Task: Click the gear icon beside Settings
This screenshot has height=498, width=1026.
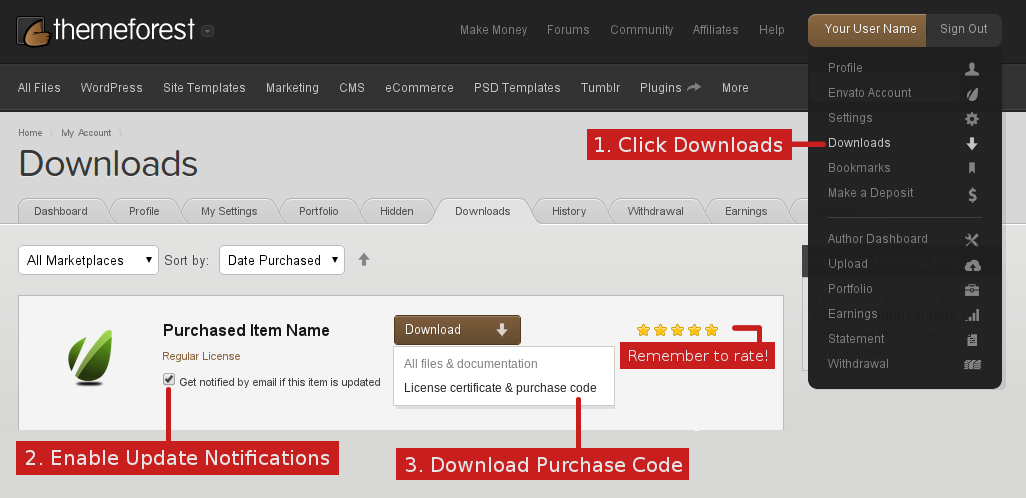Action: (971, 119)
